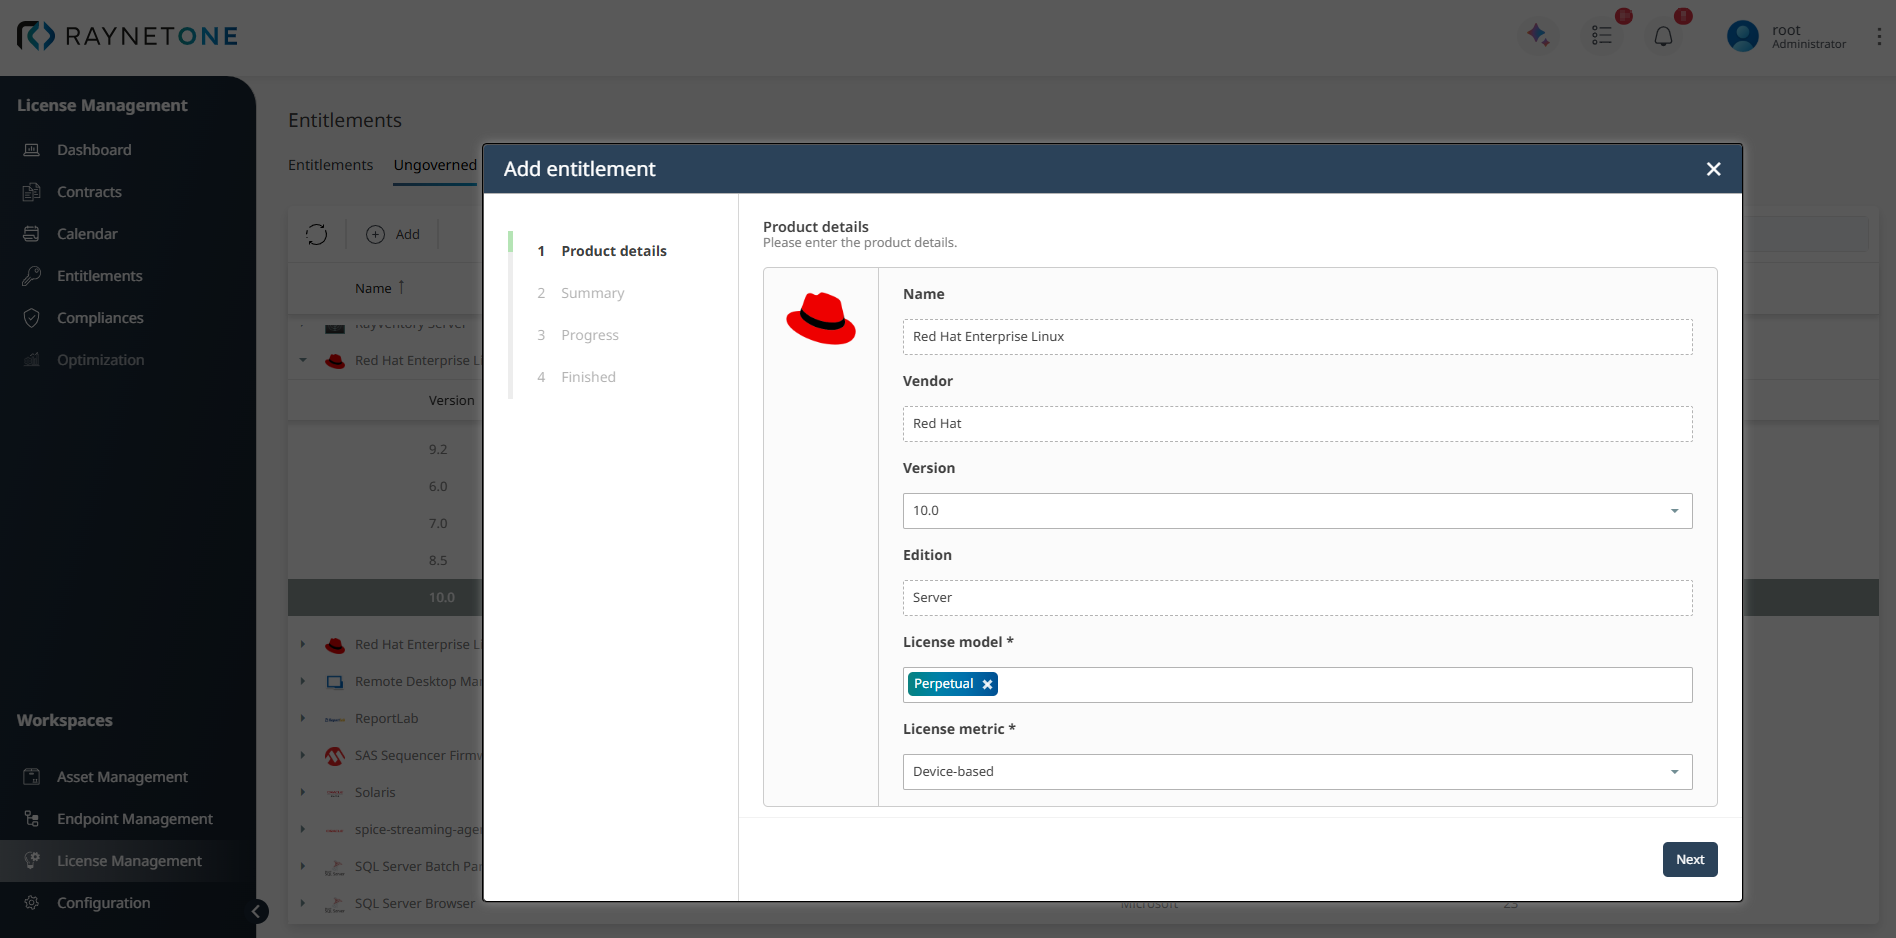Image resolution: width=1896 pixels, height=938 pixels.
Task: Expand the Remote Desktop Manager row
Action: coord(303,682)
